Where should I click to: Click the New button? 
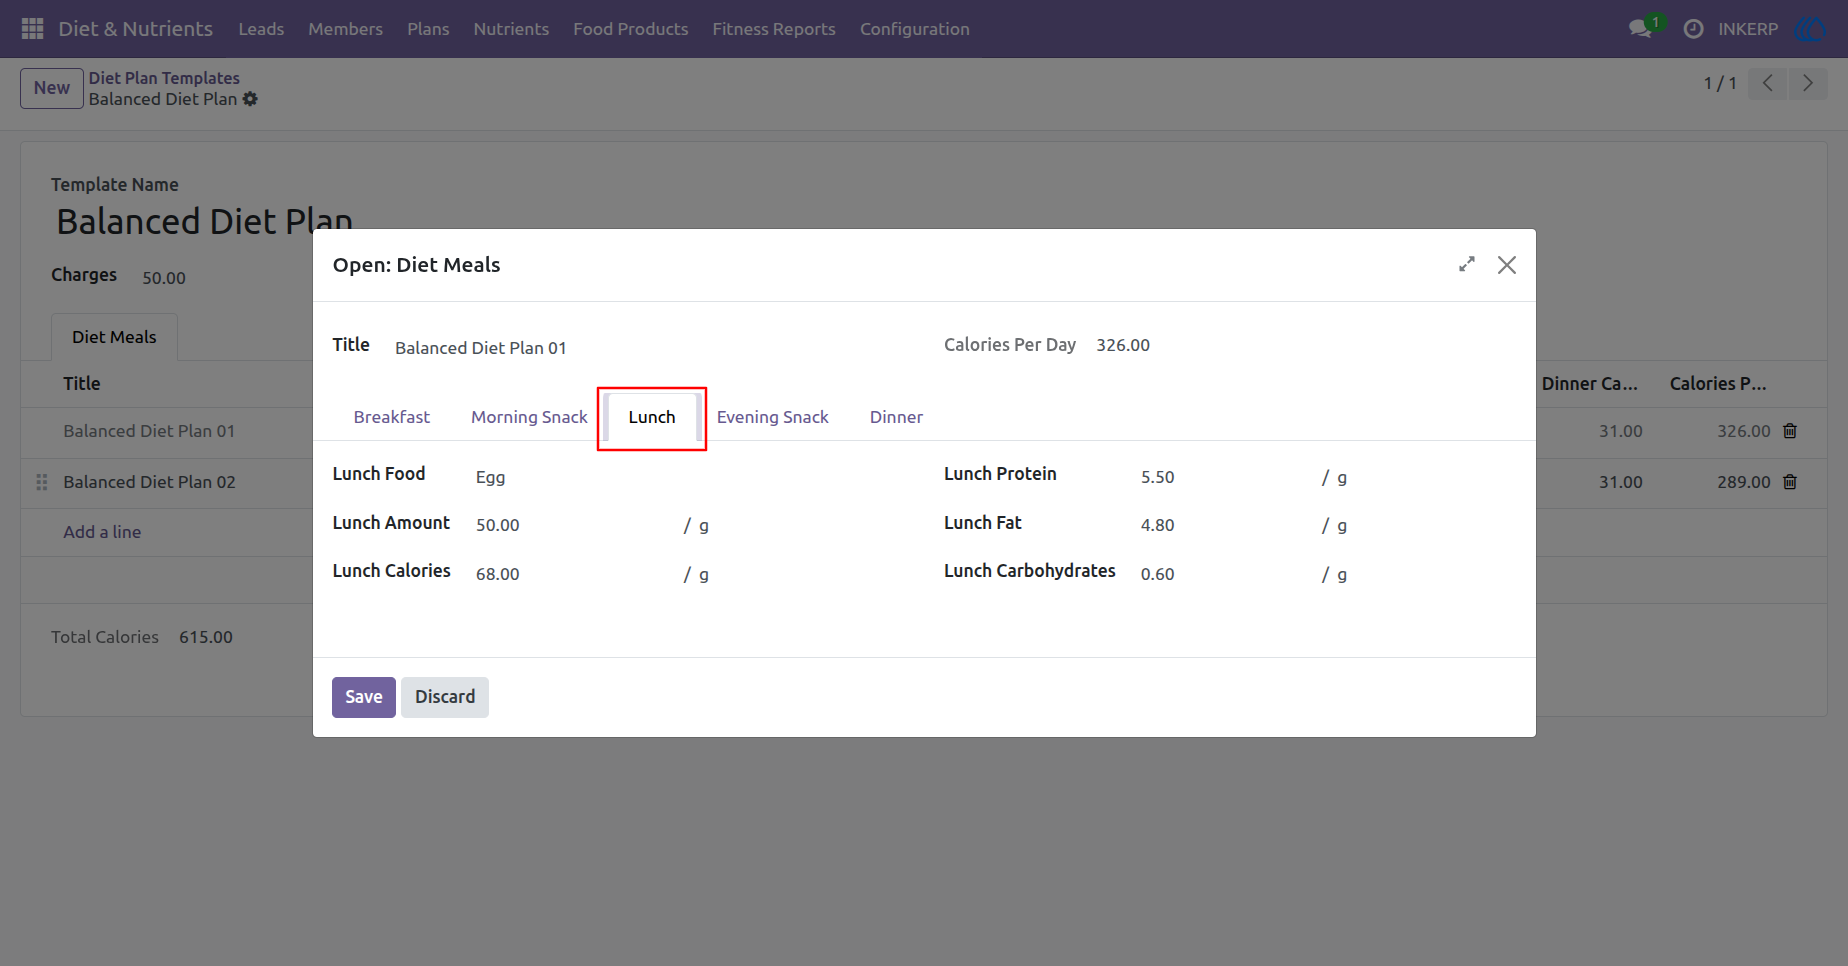coord(52,88)
